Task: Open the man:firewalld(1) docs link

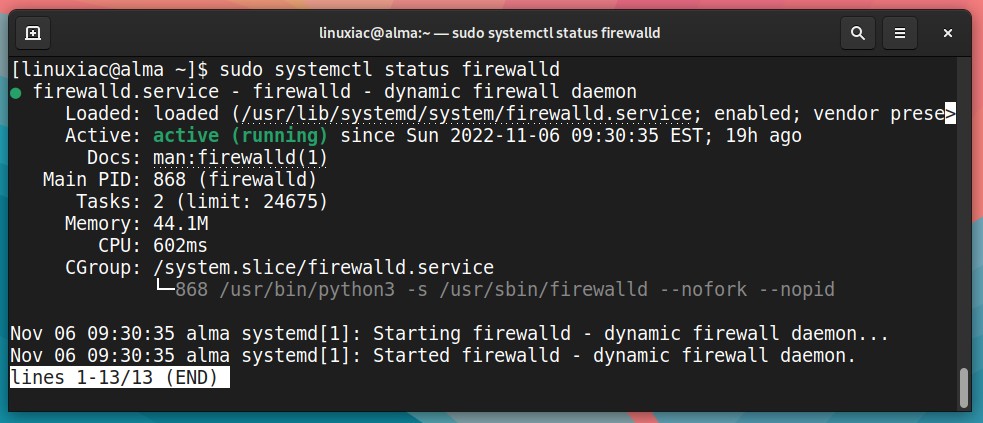Action: (x=240, y=157)
